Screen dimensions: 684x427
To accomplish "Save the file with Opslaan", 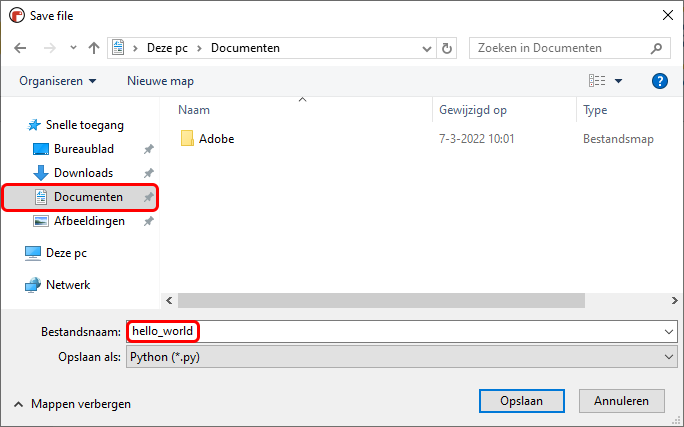I will click(x=522, y=401).
